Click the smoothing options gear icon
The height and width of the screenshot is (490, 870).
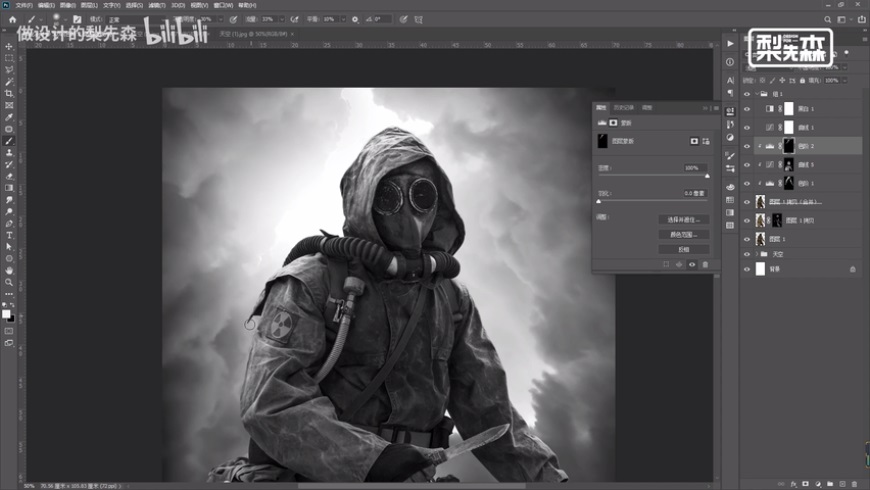[x=355, y=19]
